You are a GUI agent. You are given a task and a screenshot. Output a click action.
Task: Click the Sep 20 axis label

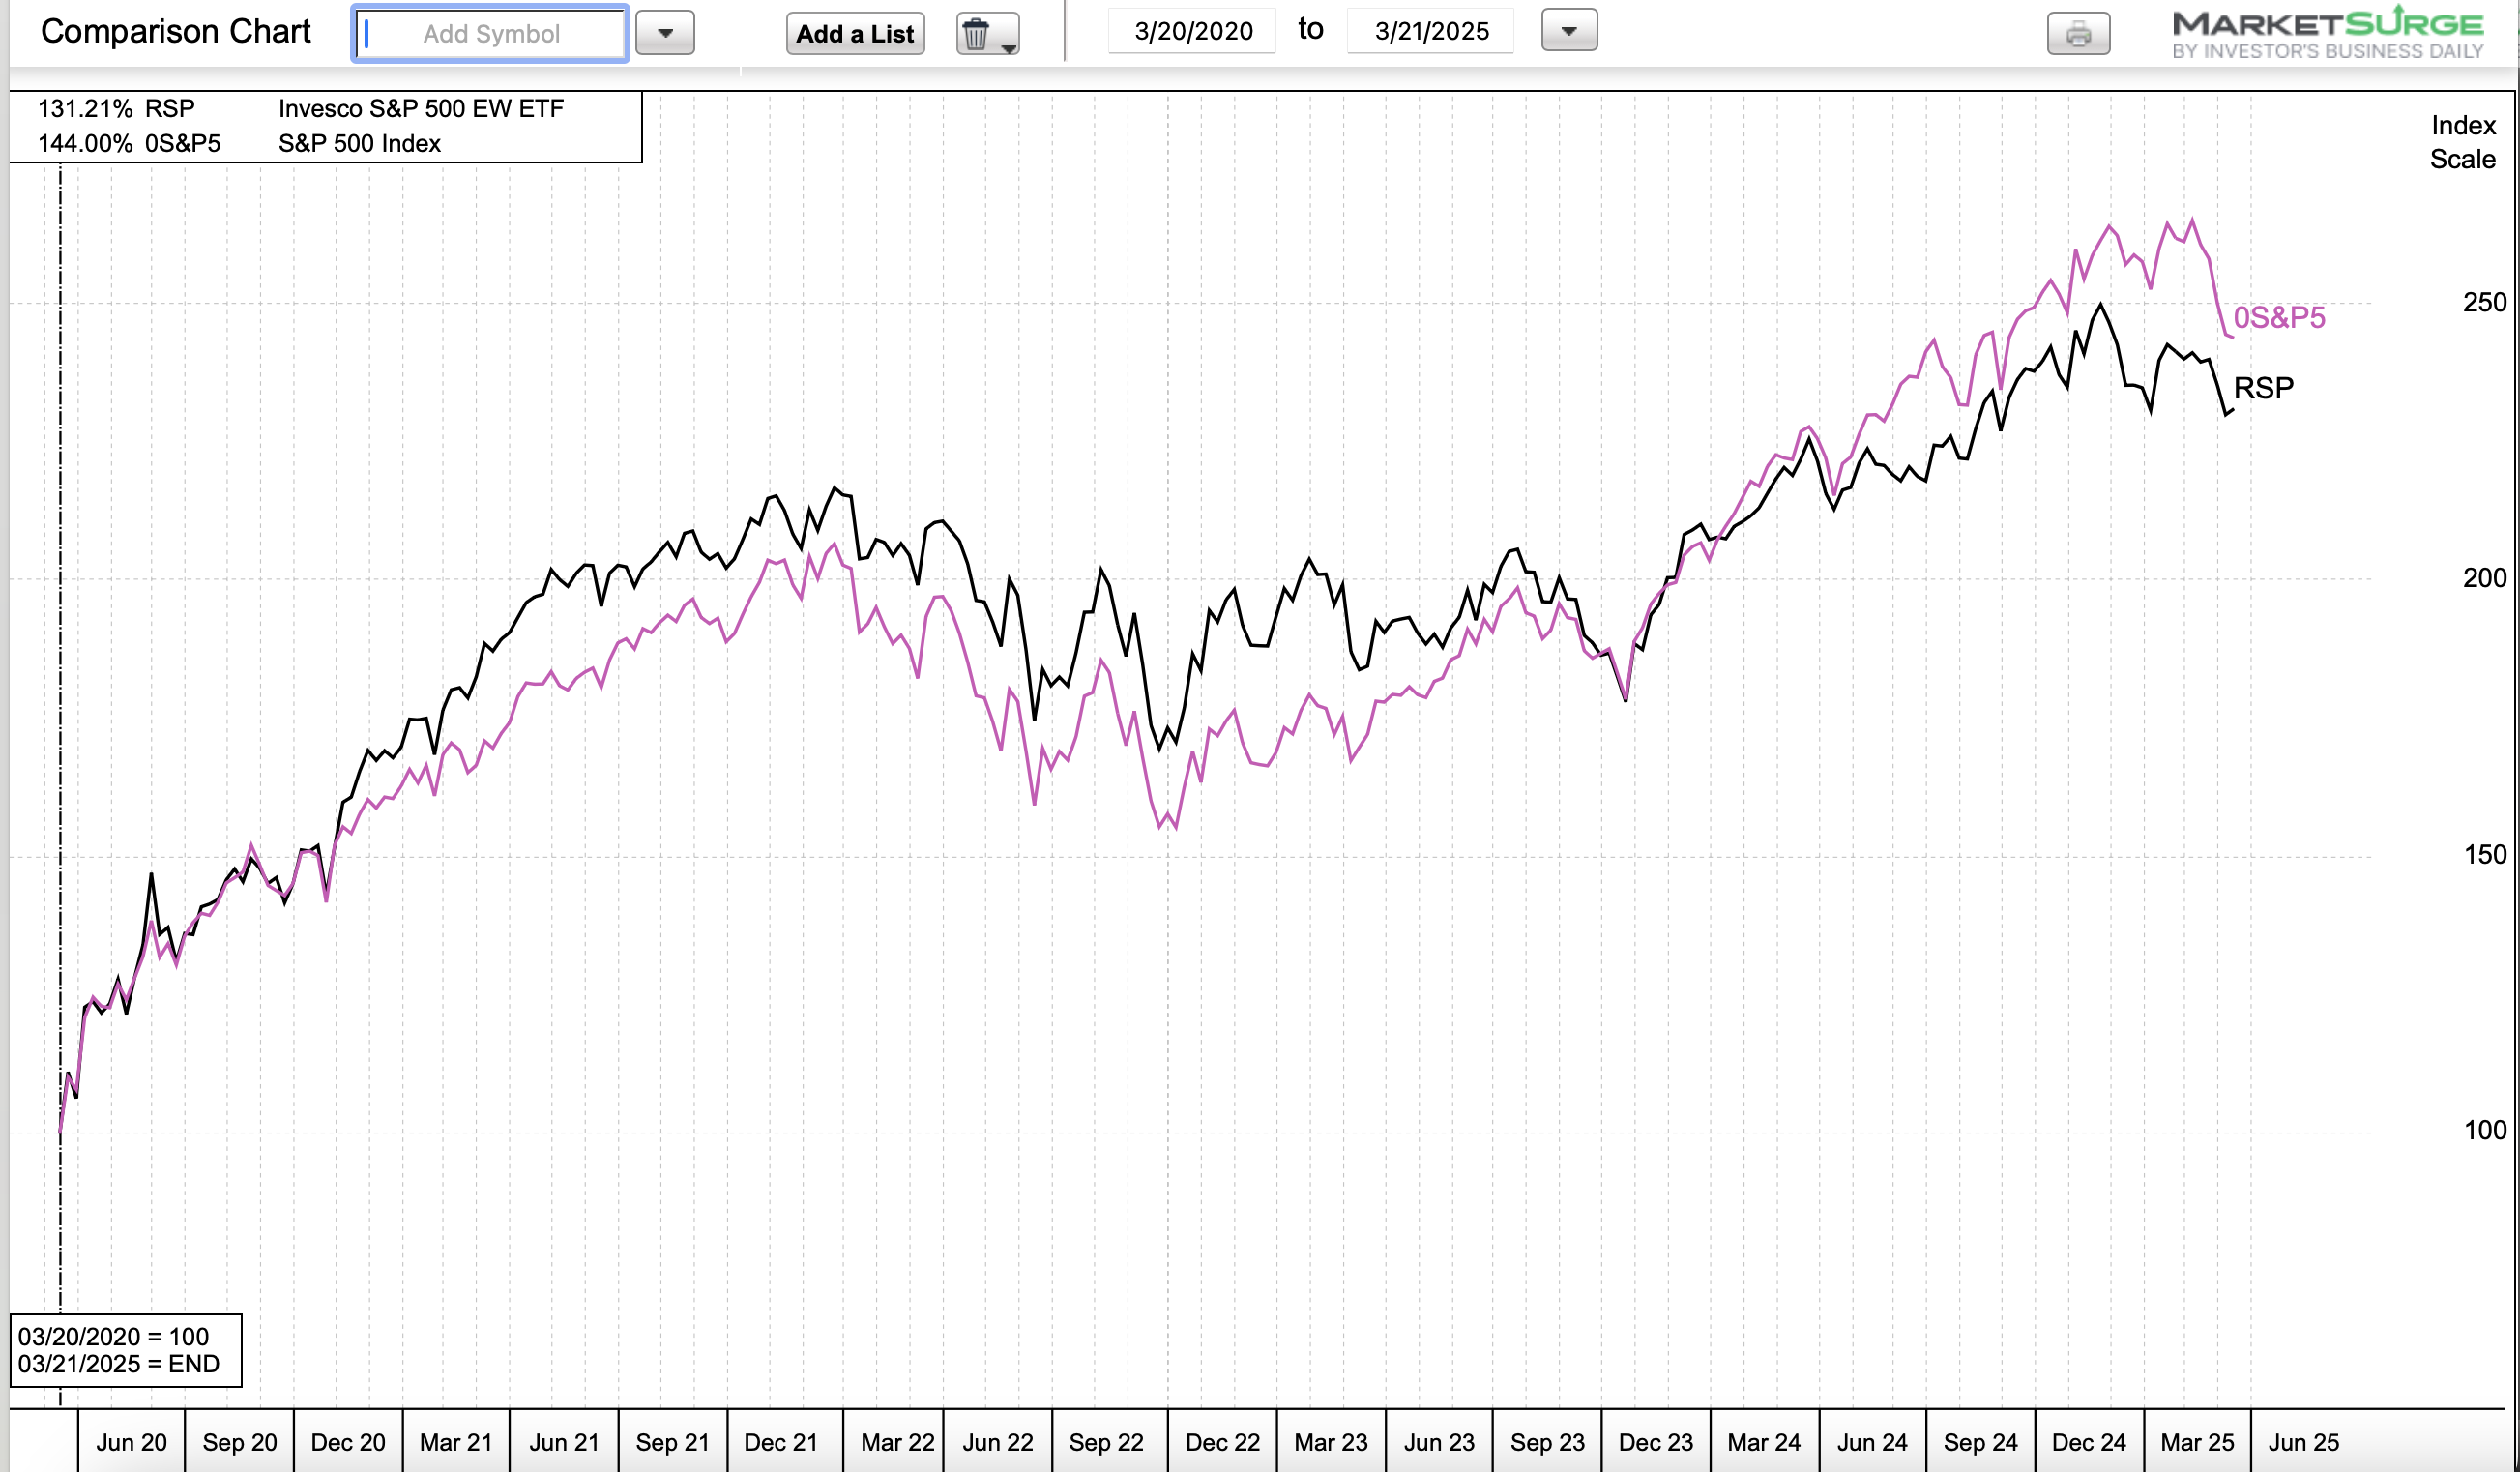click(240, 1442)
